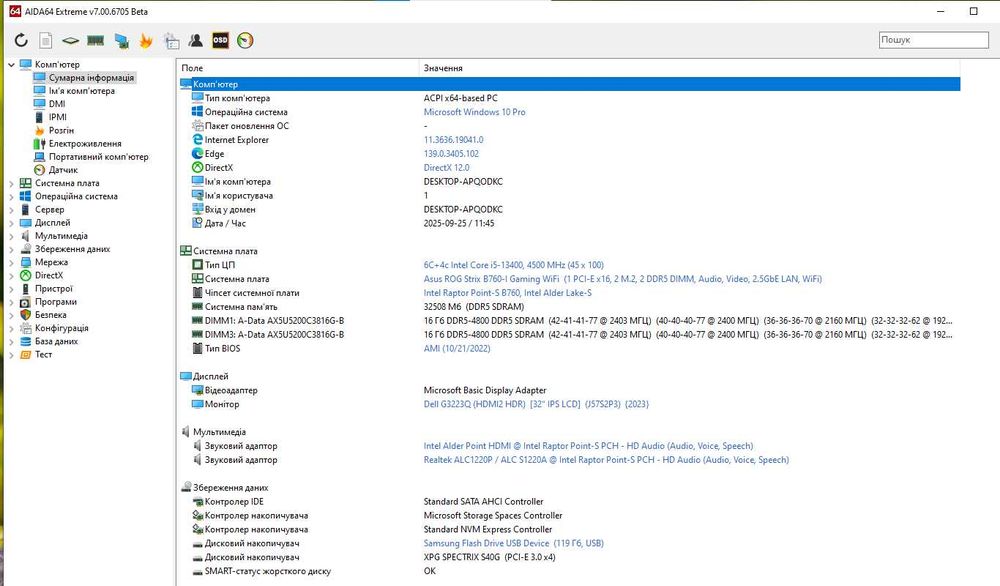Viewport: 1000px width, 586px height.
Task: Select Програми in the sidebar tree
Action: (x=55, y=302)
